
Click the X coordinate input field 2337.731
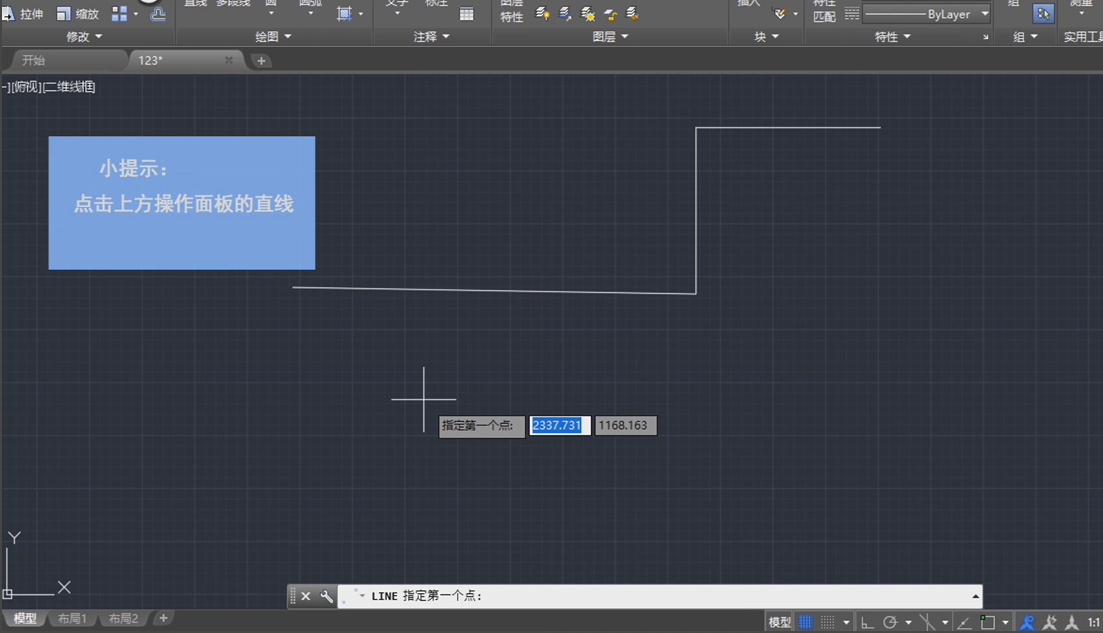560,425
